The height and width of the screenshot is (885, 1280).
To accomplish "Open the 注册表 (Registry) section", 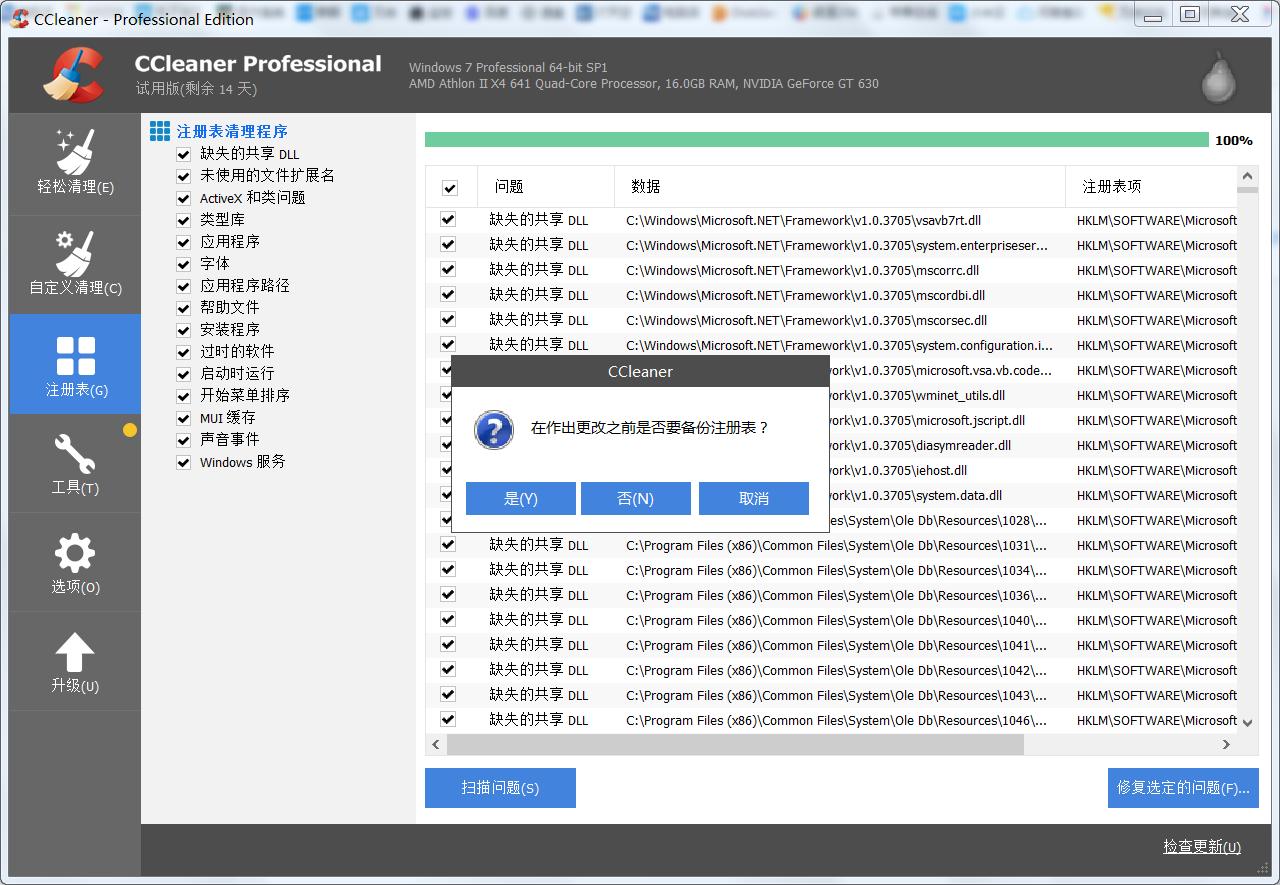I will point(75,363).
